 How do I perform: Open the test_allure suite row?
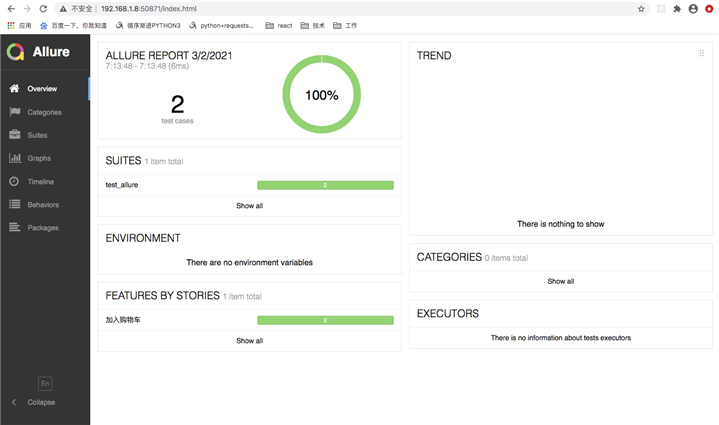[x=249, y=185]
